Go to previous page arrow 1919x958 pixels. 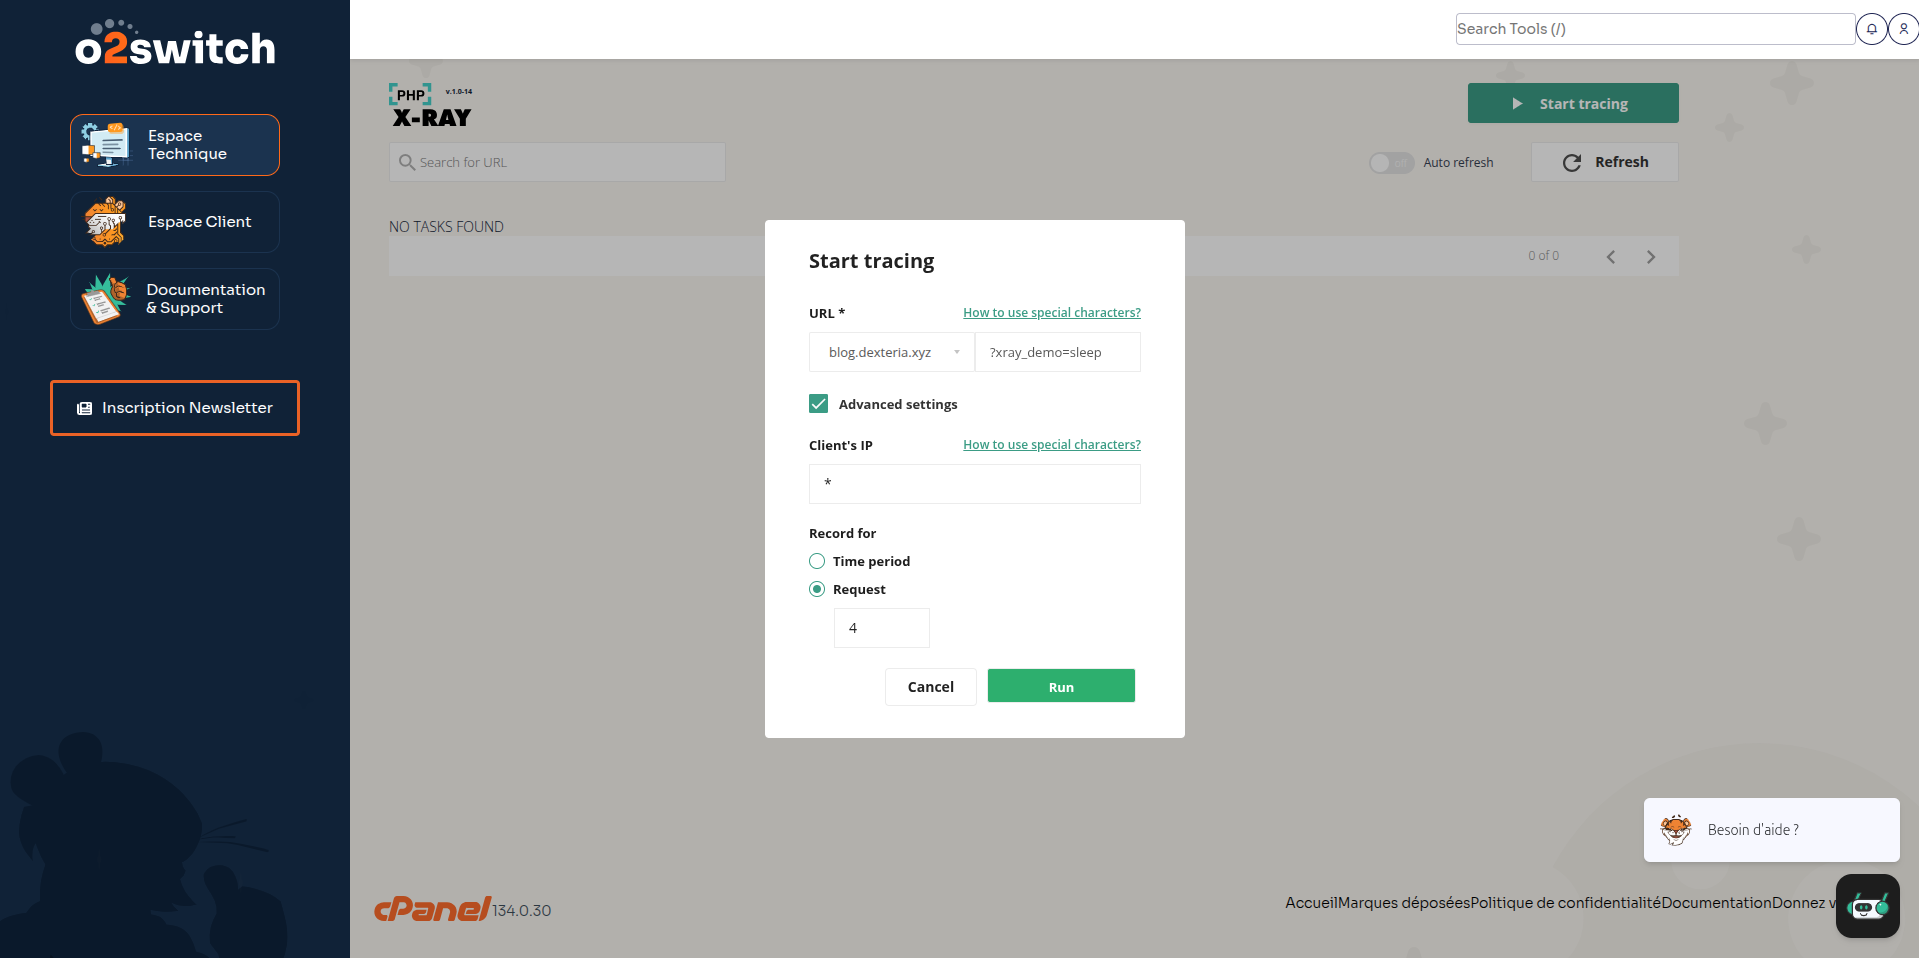[x=1611, y=257]
